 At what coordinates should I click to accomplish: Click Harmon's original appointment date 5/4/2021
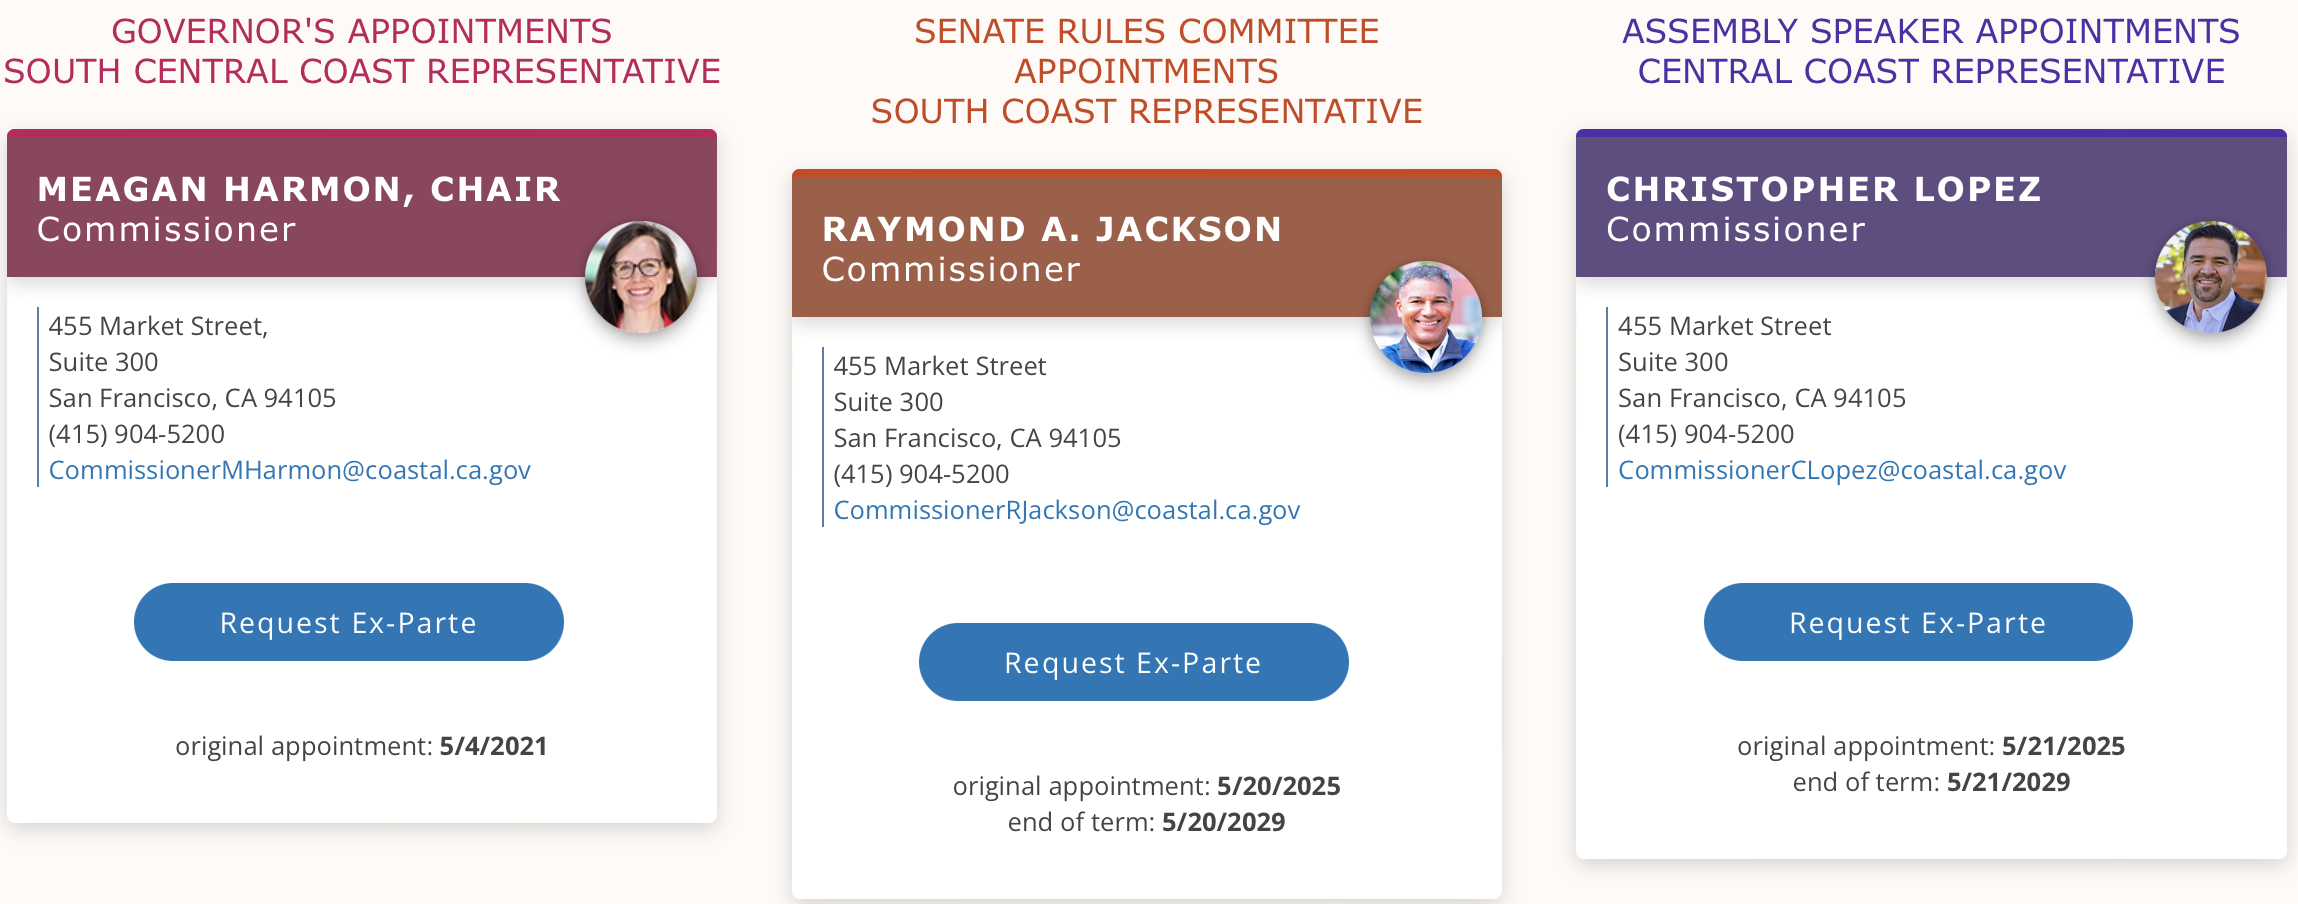(493, 746)
